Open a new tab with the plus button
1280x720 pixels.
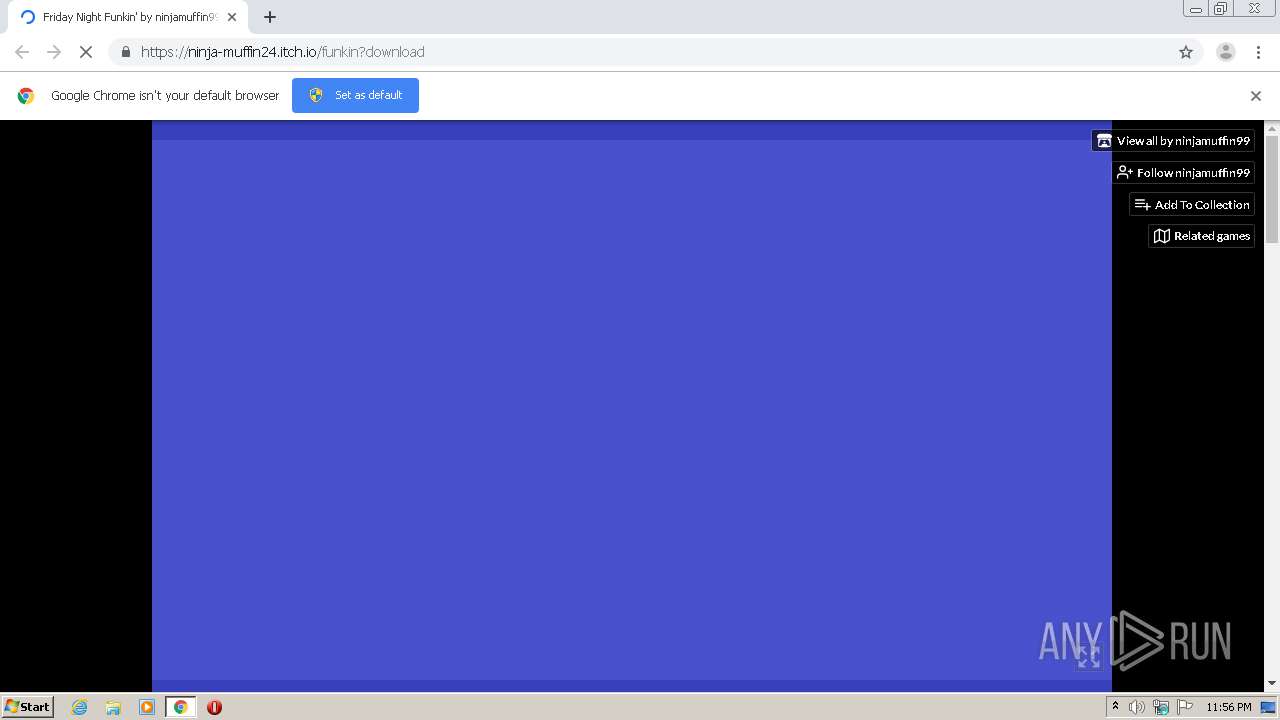270,17
